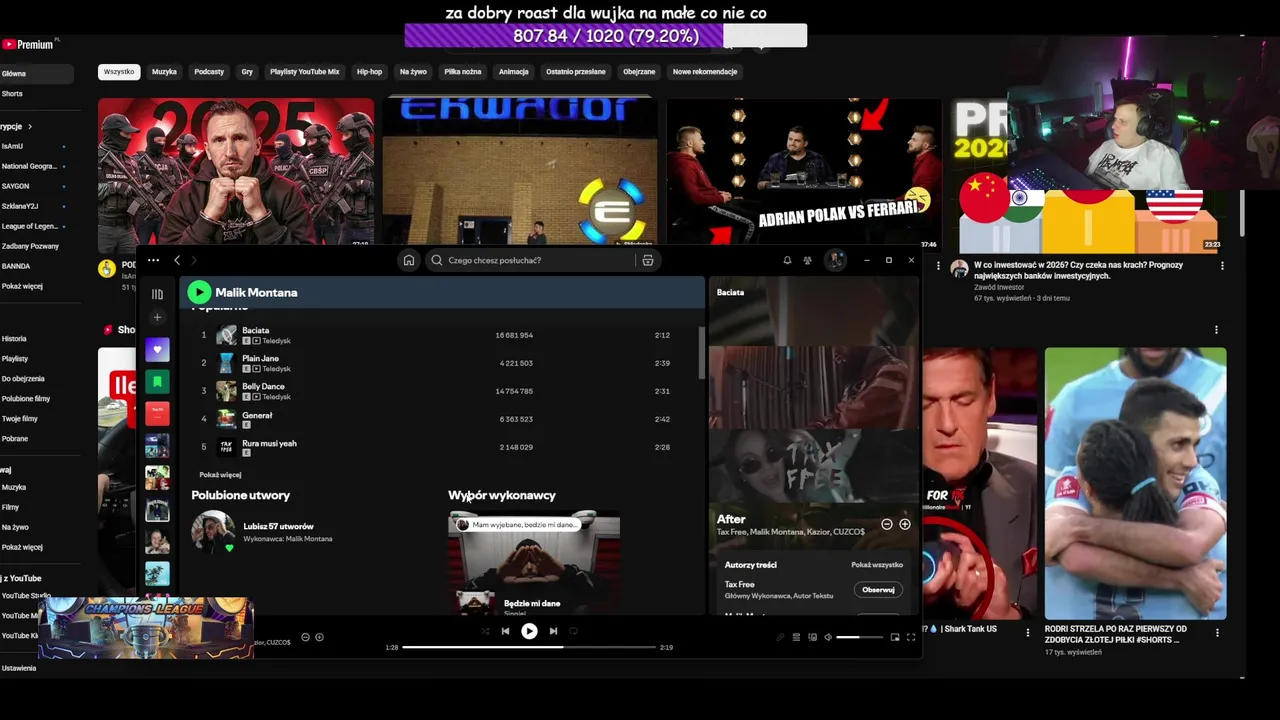Open artist pick Będzie mi dane
The width and height of the screenshot is (1280, 720).
point(532,603)
